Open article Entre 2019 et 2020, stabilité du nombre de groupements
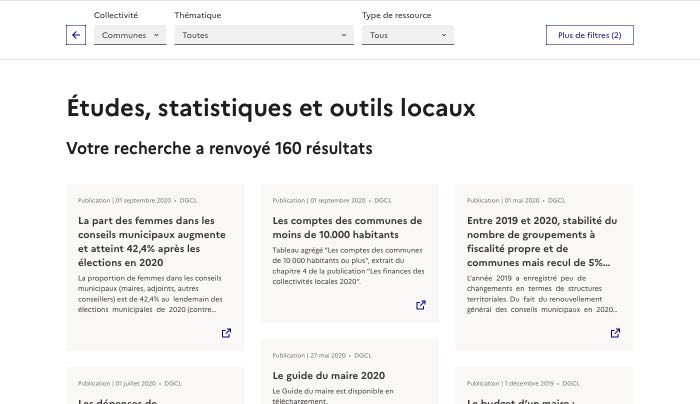The width and height of the screenshot is (700, 404). (542, 242)
